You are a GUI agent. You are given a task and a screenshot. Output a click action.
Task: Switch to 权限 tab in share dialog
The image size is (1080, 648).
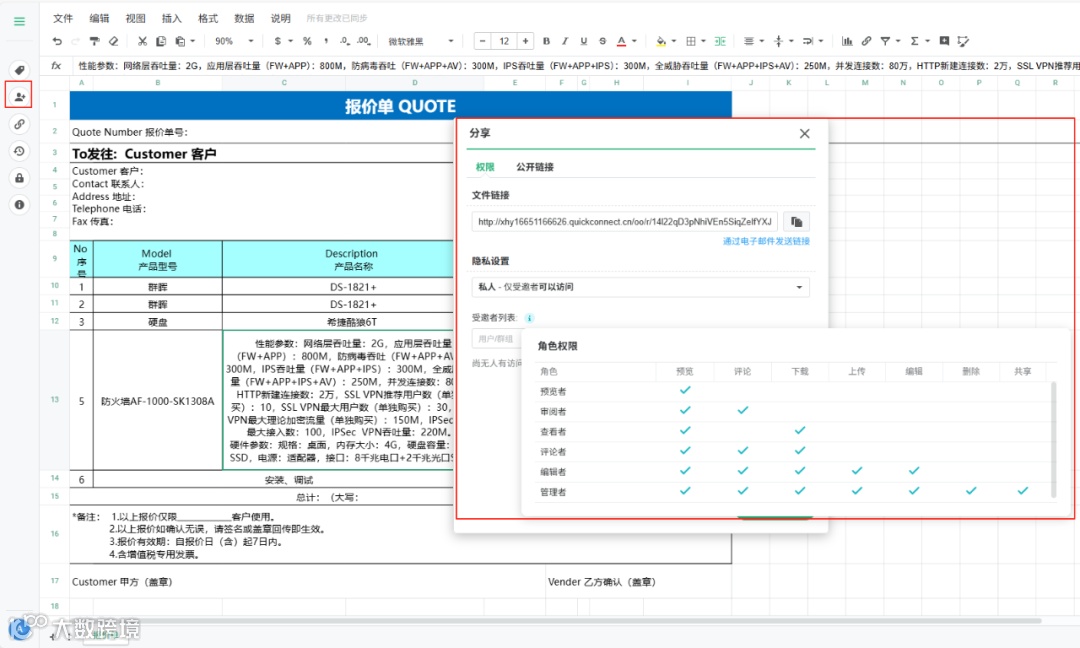[485, 167]
